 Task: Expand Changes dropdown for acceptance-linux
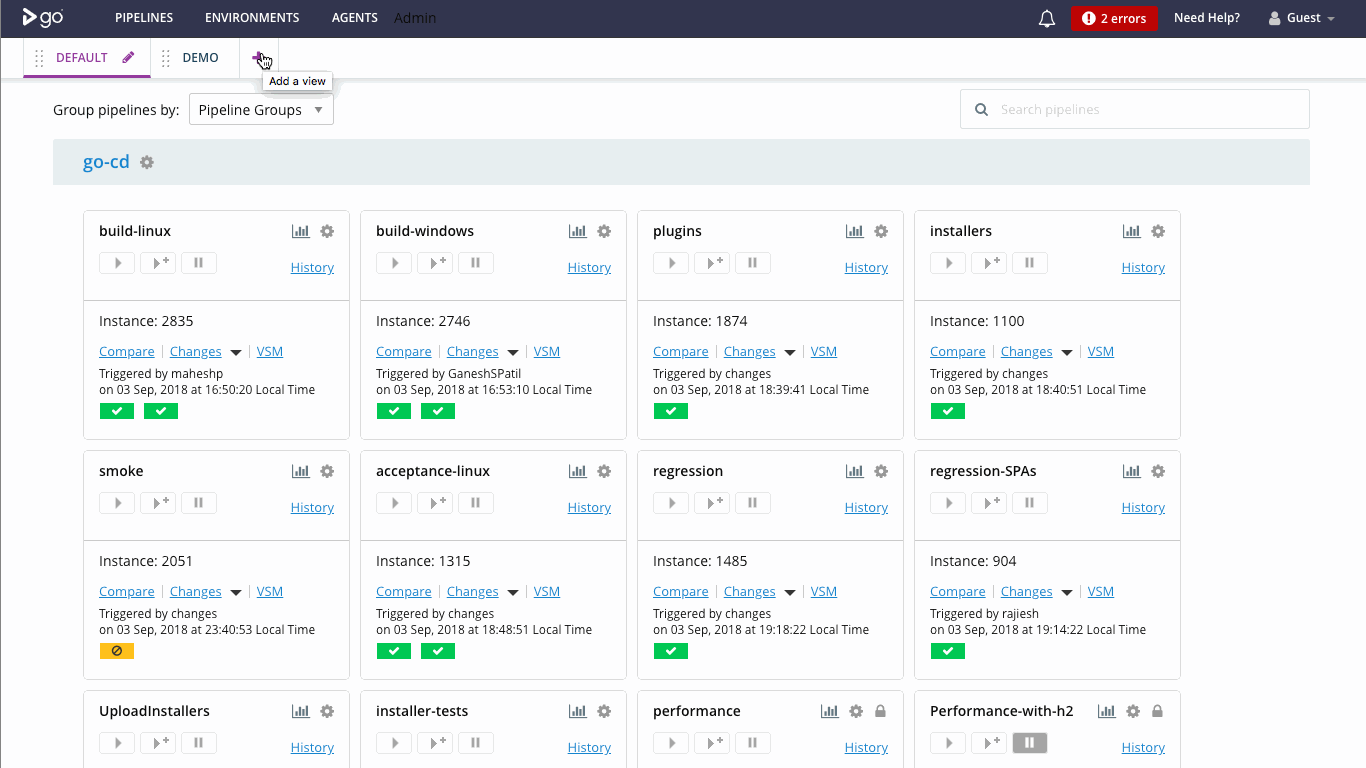tap(513, 592)
